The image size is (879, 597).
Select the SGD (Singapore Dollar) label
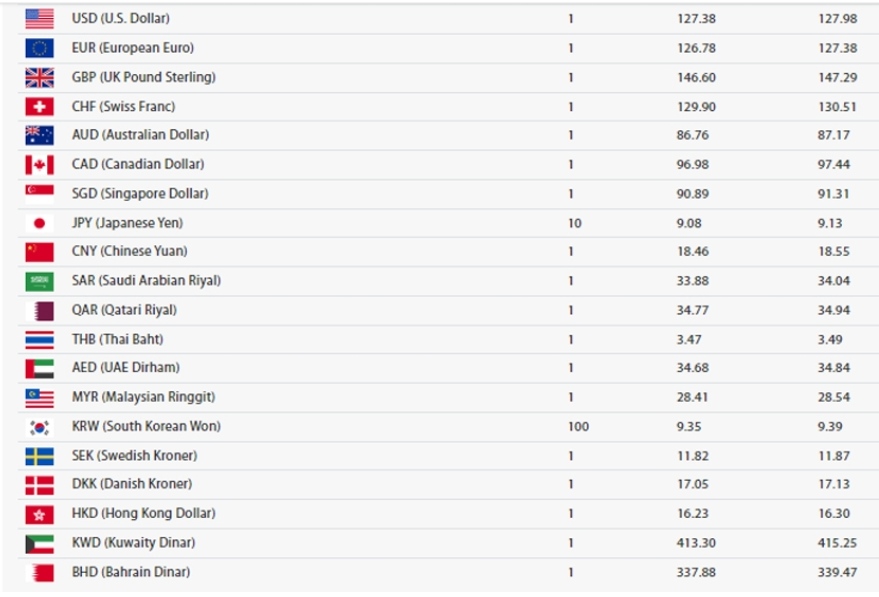pos(140,193)
